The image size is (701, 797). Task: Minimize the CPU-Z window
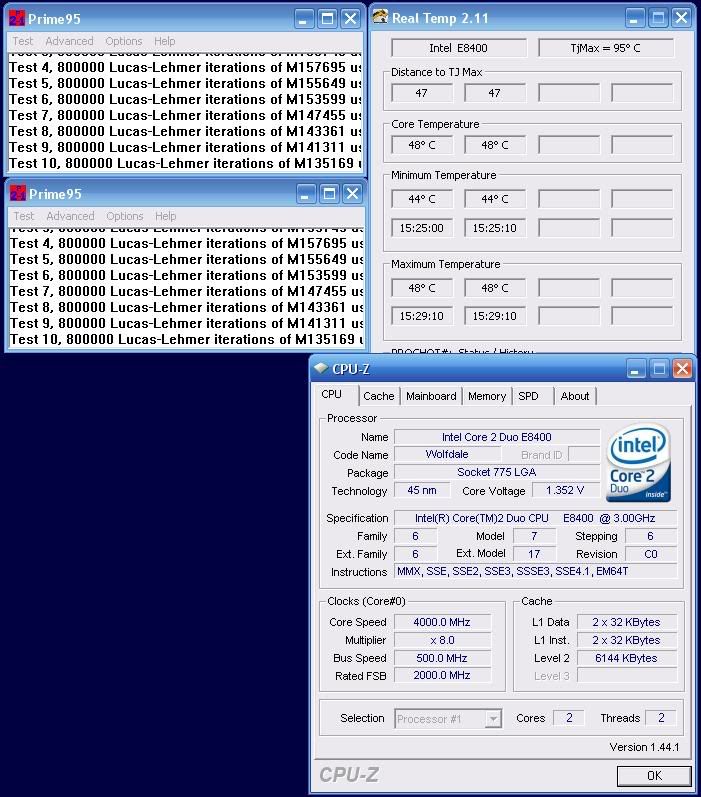[x=635, y=369]
